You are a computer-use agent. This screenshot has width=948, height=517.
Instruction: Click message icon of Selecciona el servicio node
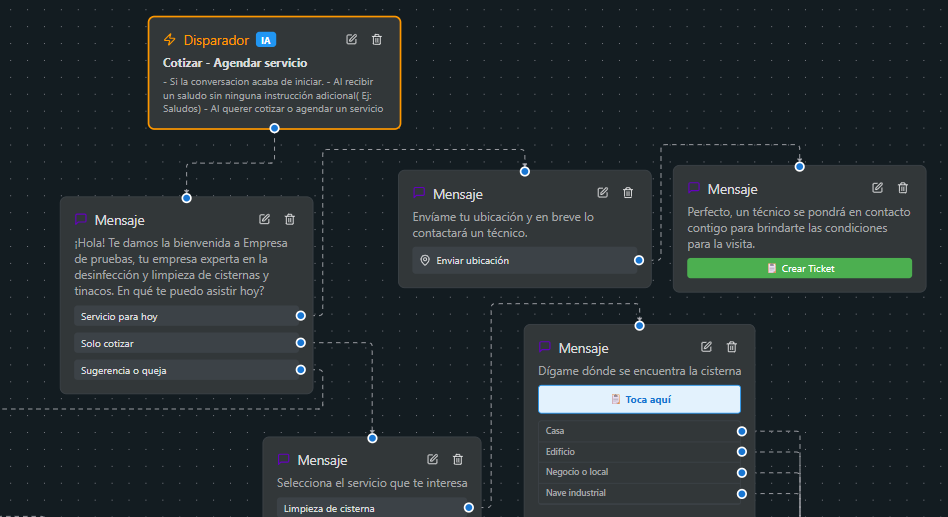tap(284, 459)
